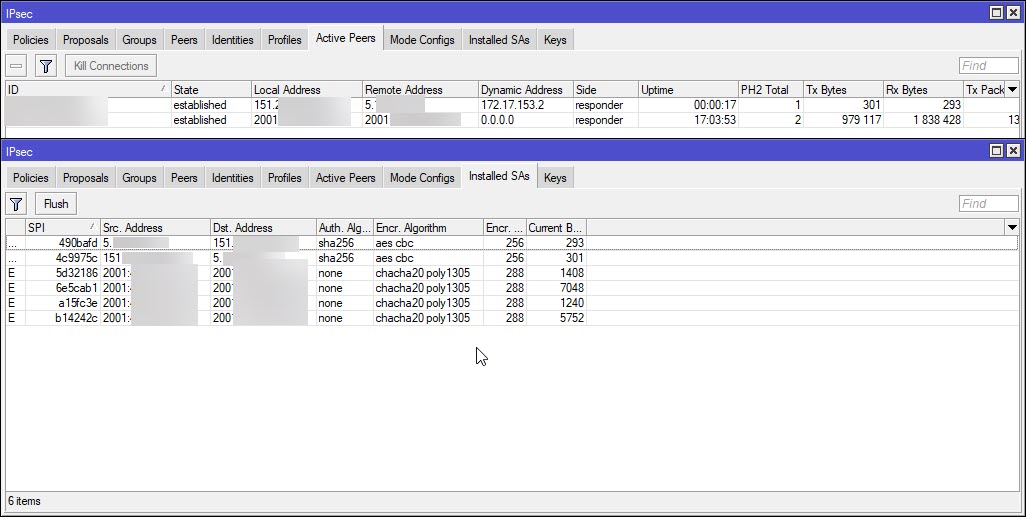Click the 6 items status bar text
This screenshot has width=1026, height=517.
coord(24,501)
